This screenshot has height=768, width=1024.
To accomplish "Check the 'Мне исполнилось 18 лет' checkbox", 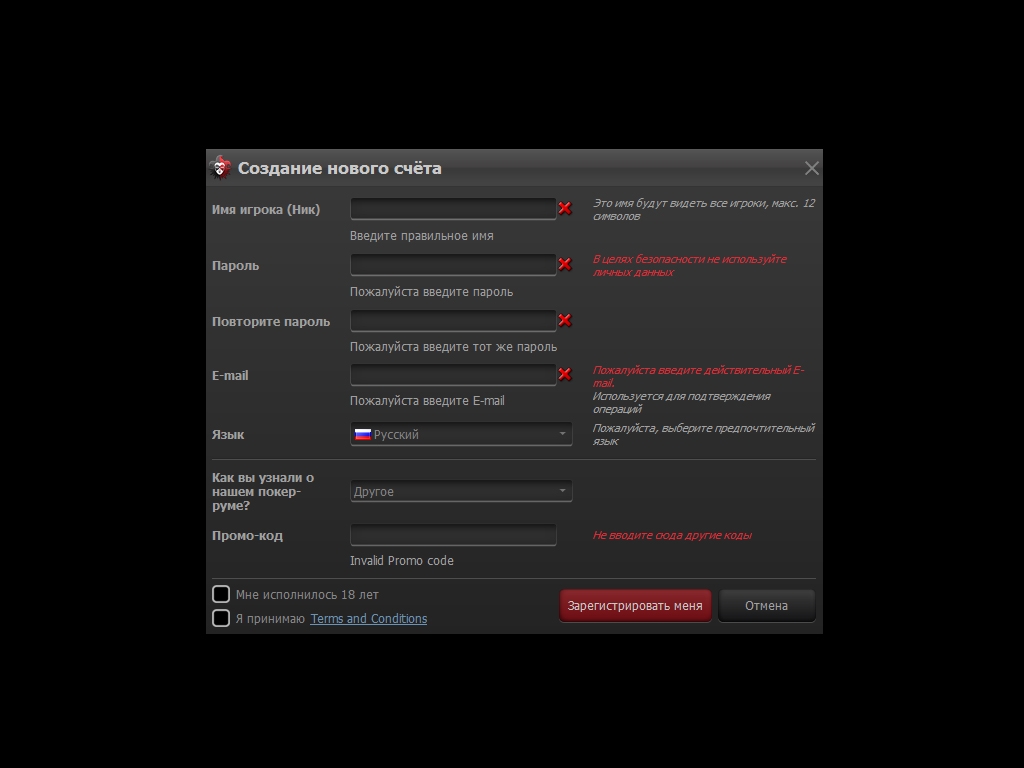I will click(x=221, y=594).
